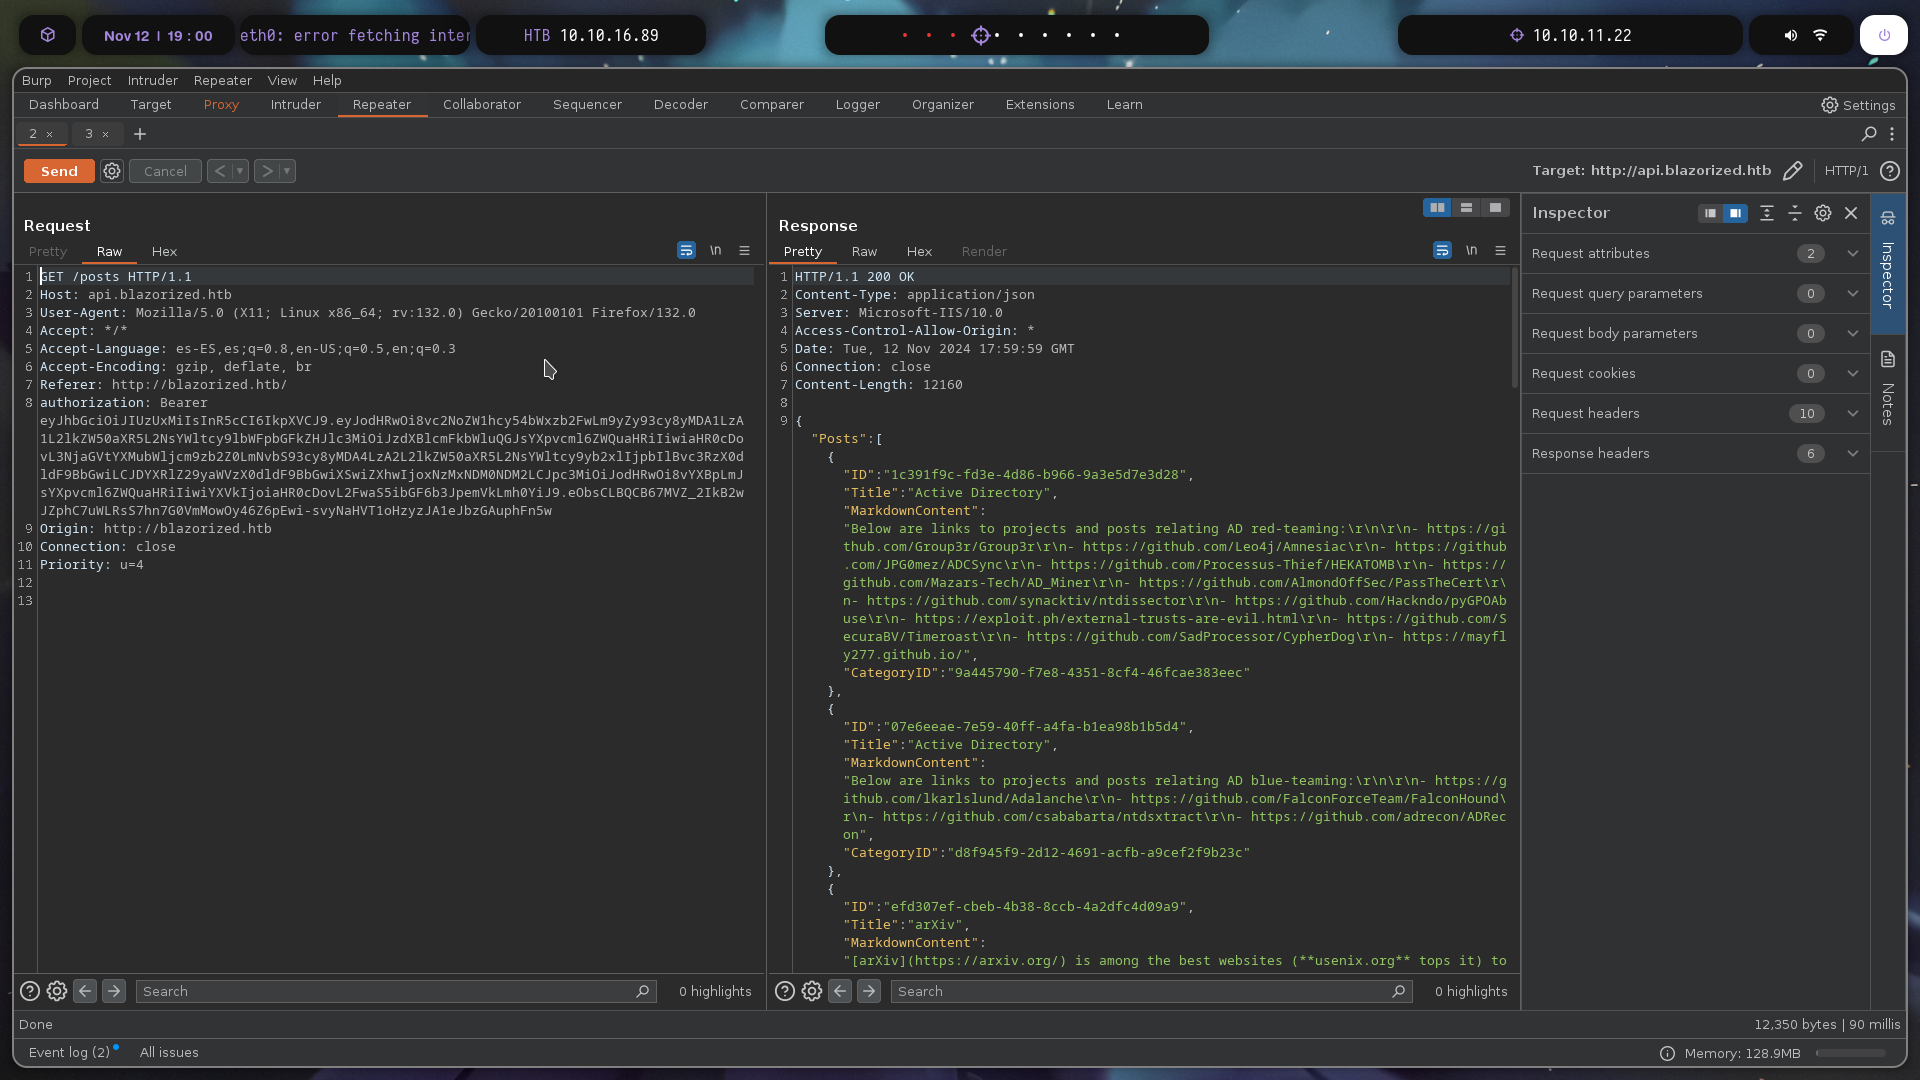This screenshot has width=1920, height=1080.
Task: Open the Project menu
Action: [89, 80]
